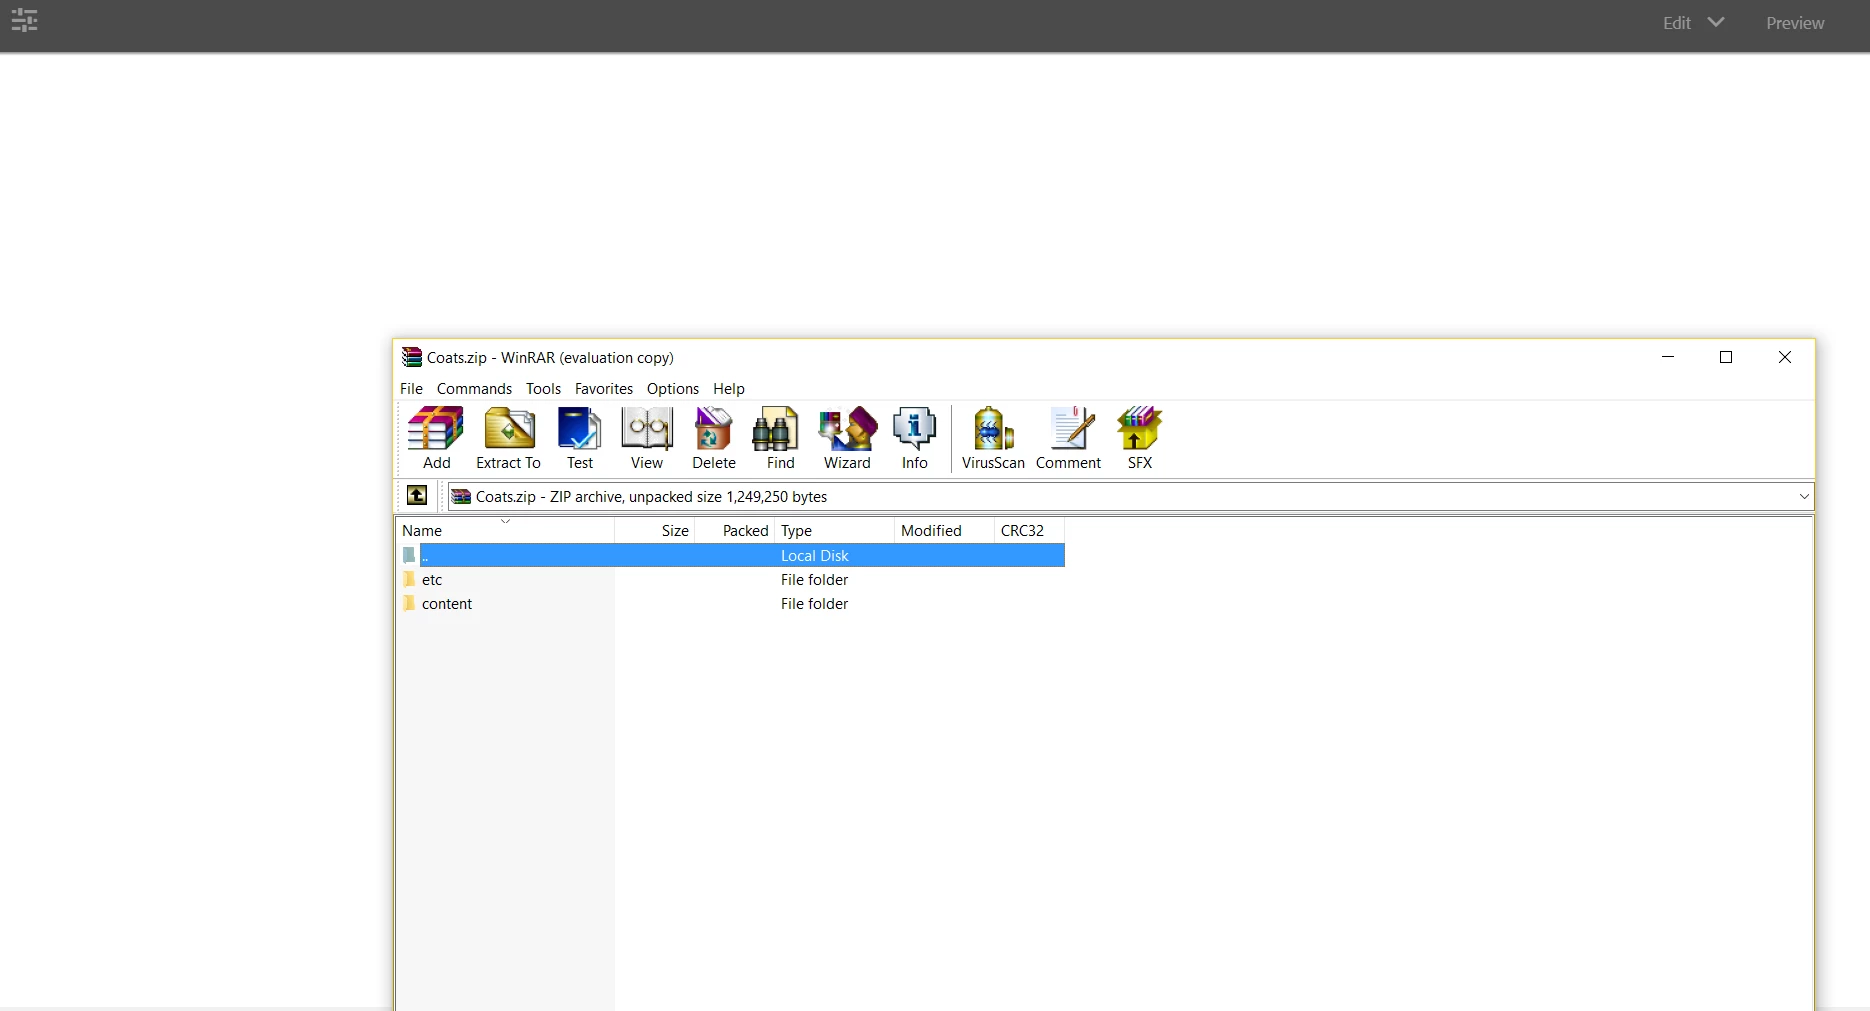
Task: Open the Options menu
Action: click(672, 388)
